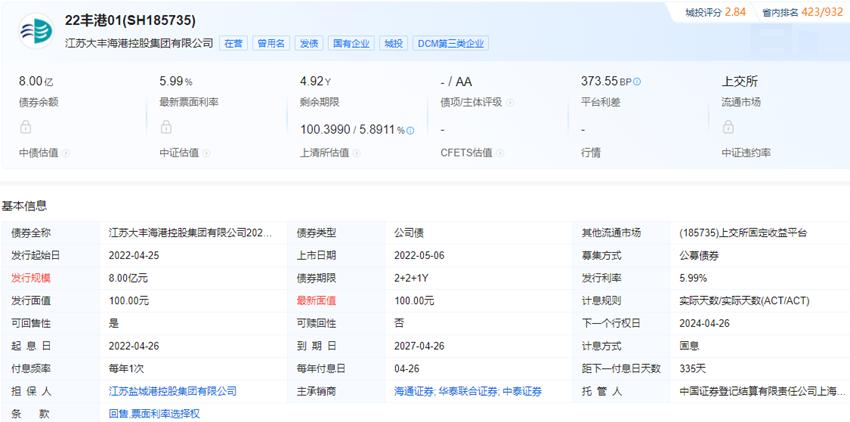This screenshot has width=850, height=422.
Task: Click the info icon next to 中债估值 label
Action: point(65,153)
